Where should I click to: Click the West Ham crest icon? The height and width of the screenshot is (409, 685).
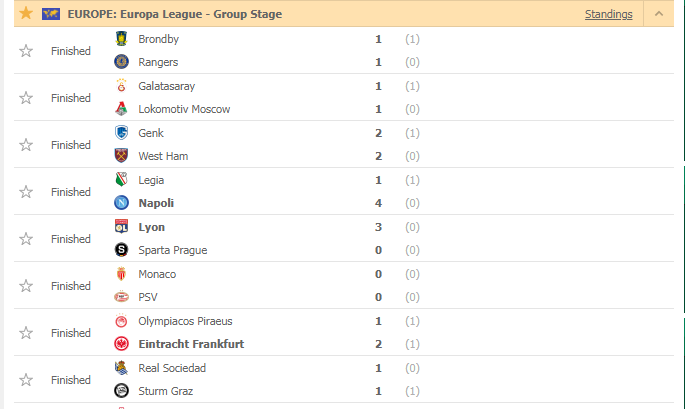coord(121,156)
